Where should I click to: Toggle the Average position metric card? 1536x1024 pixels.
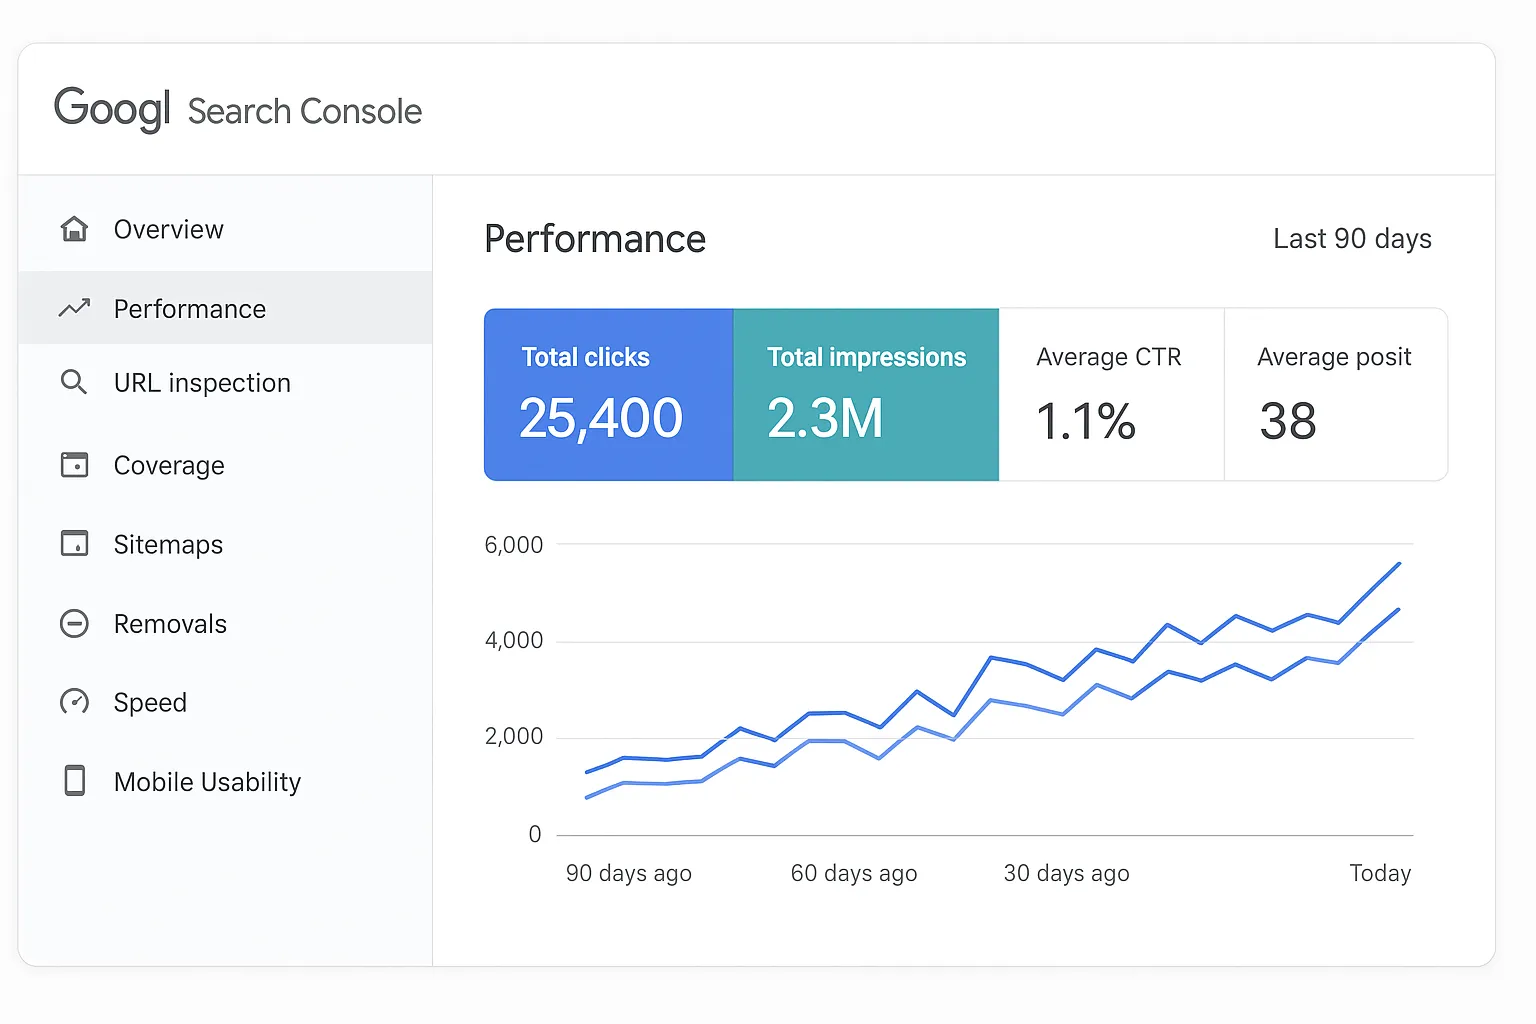pos(1335,394)
